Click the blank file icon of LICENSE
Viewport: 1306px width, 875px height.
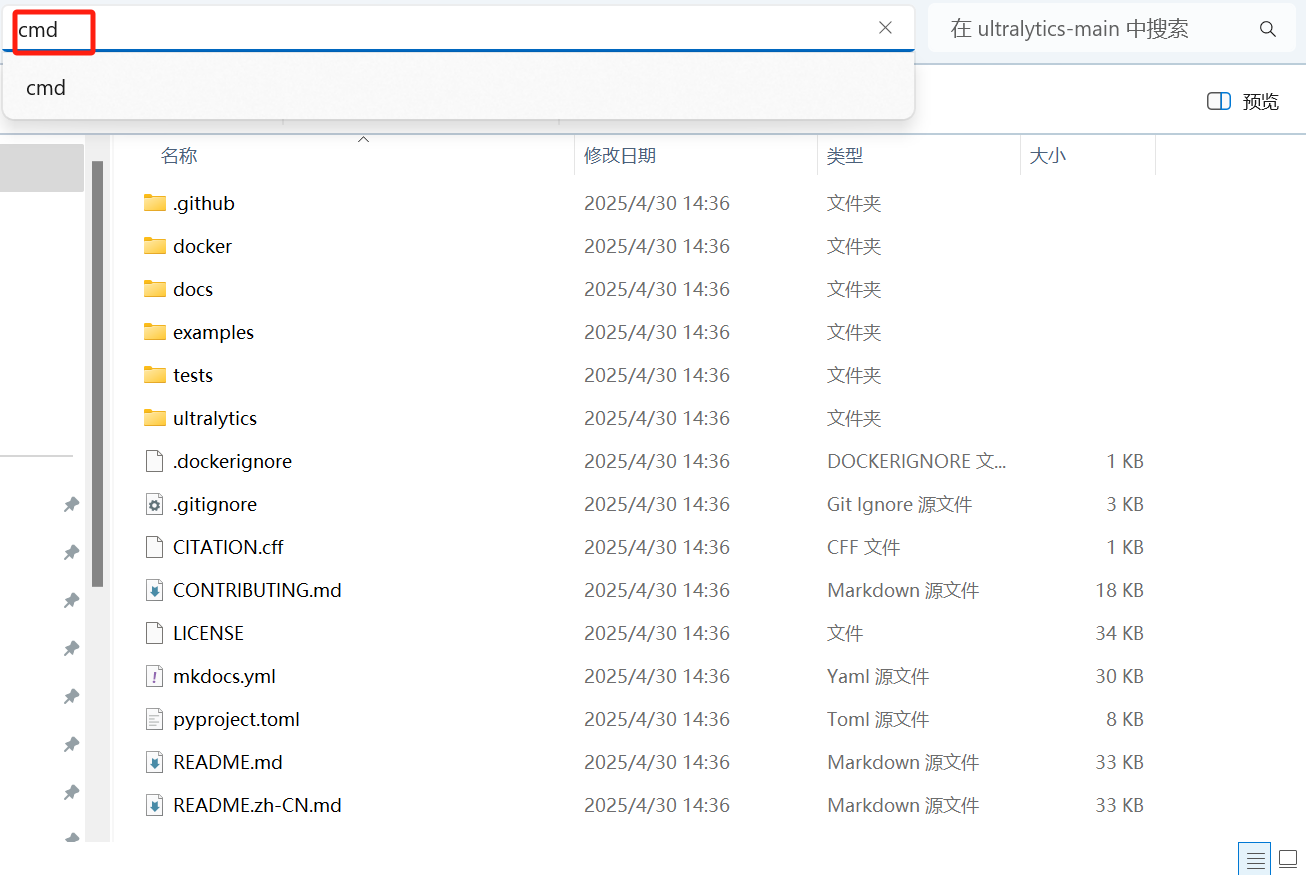pos(154,633)
